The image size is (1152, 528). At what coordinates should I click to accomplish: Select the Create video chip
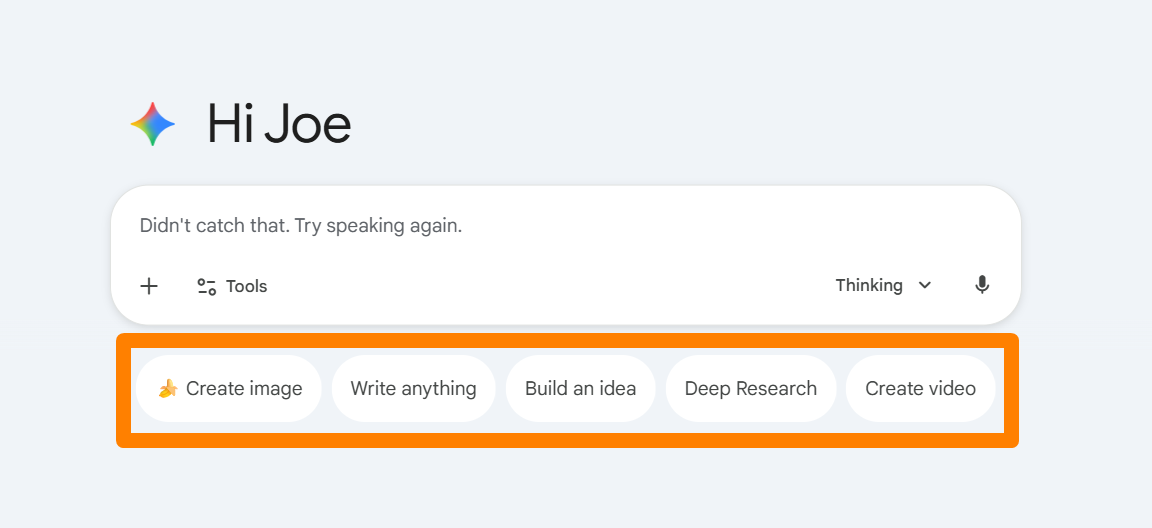click(920, 389)
